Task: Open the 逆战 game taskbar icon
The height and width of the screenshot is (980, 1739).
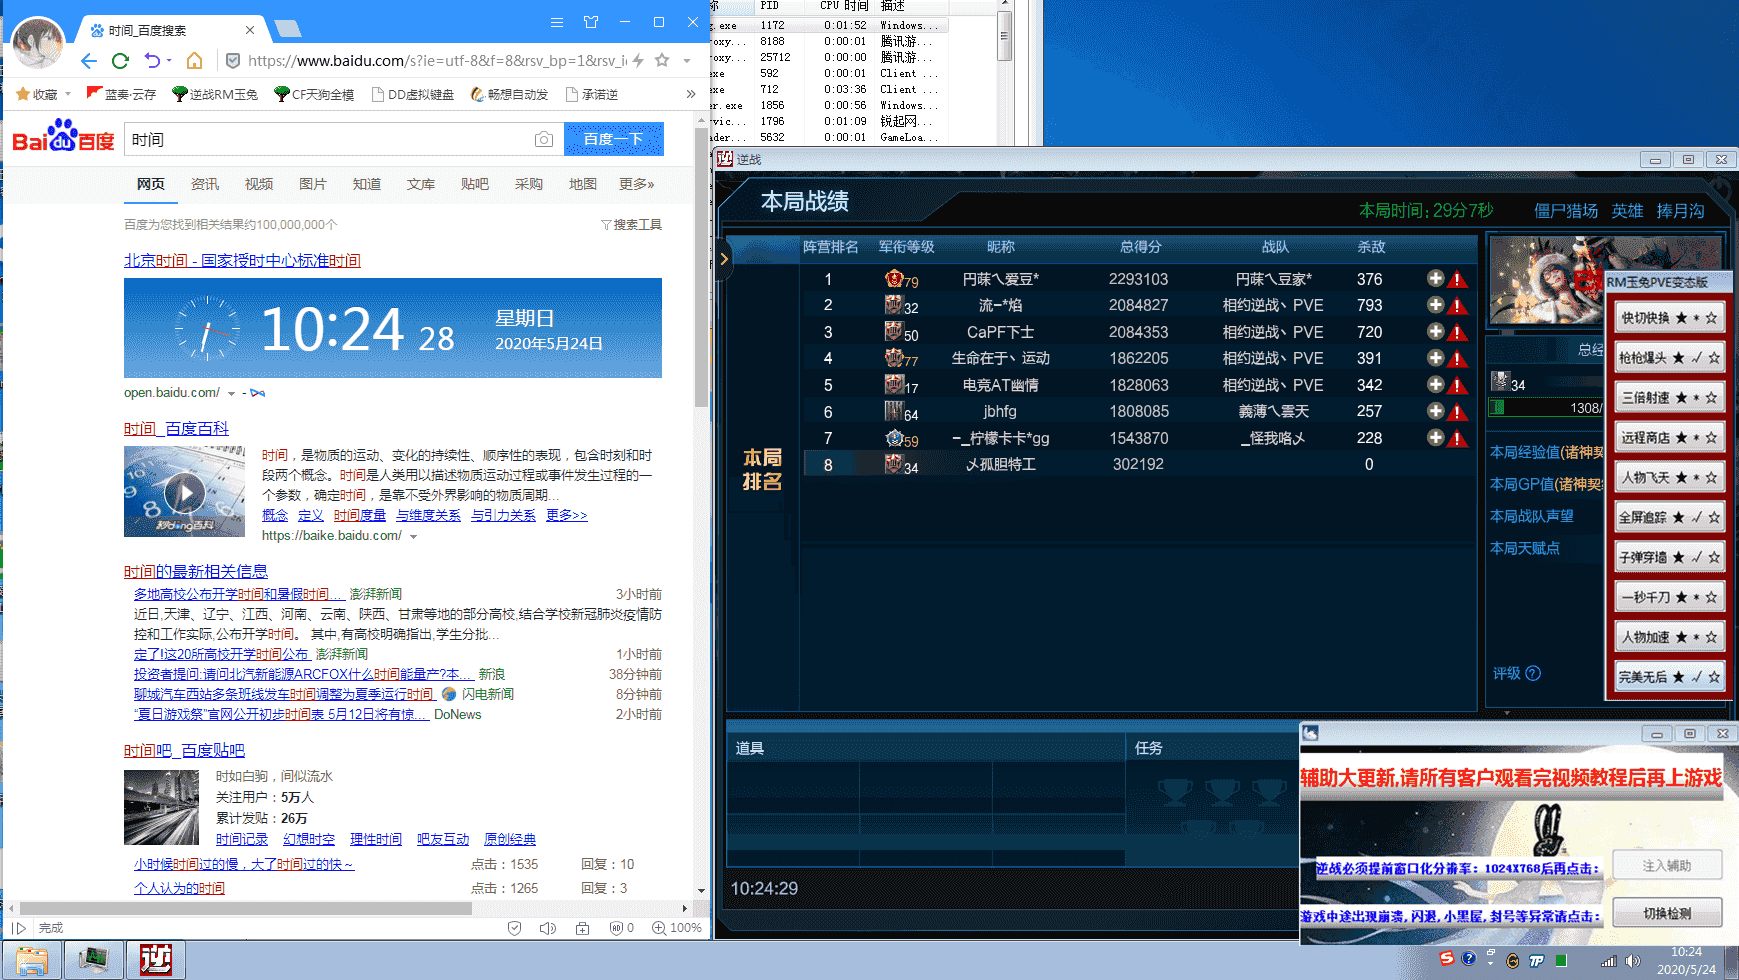Action: tap(155, 960)
